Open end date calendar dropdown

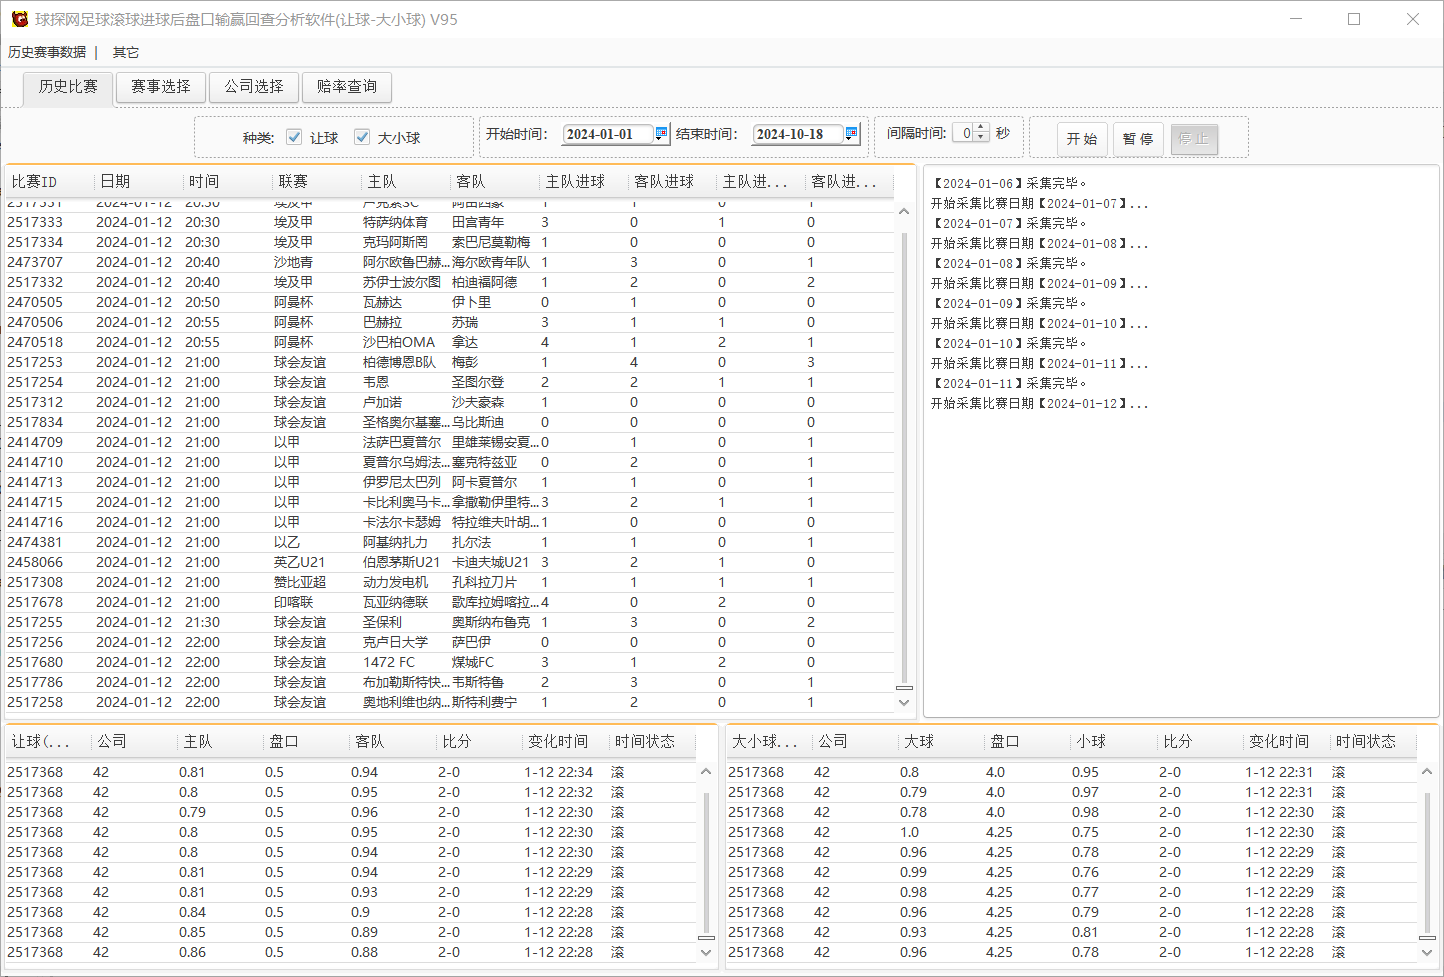[x=851, y=133]
